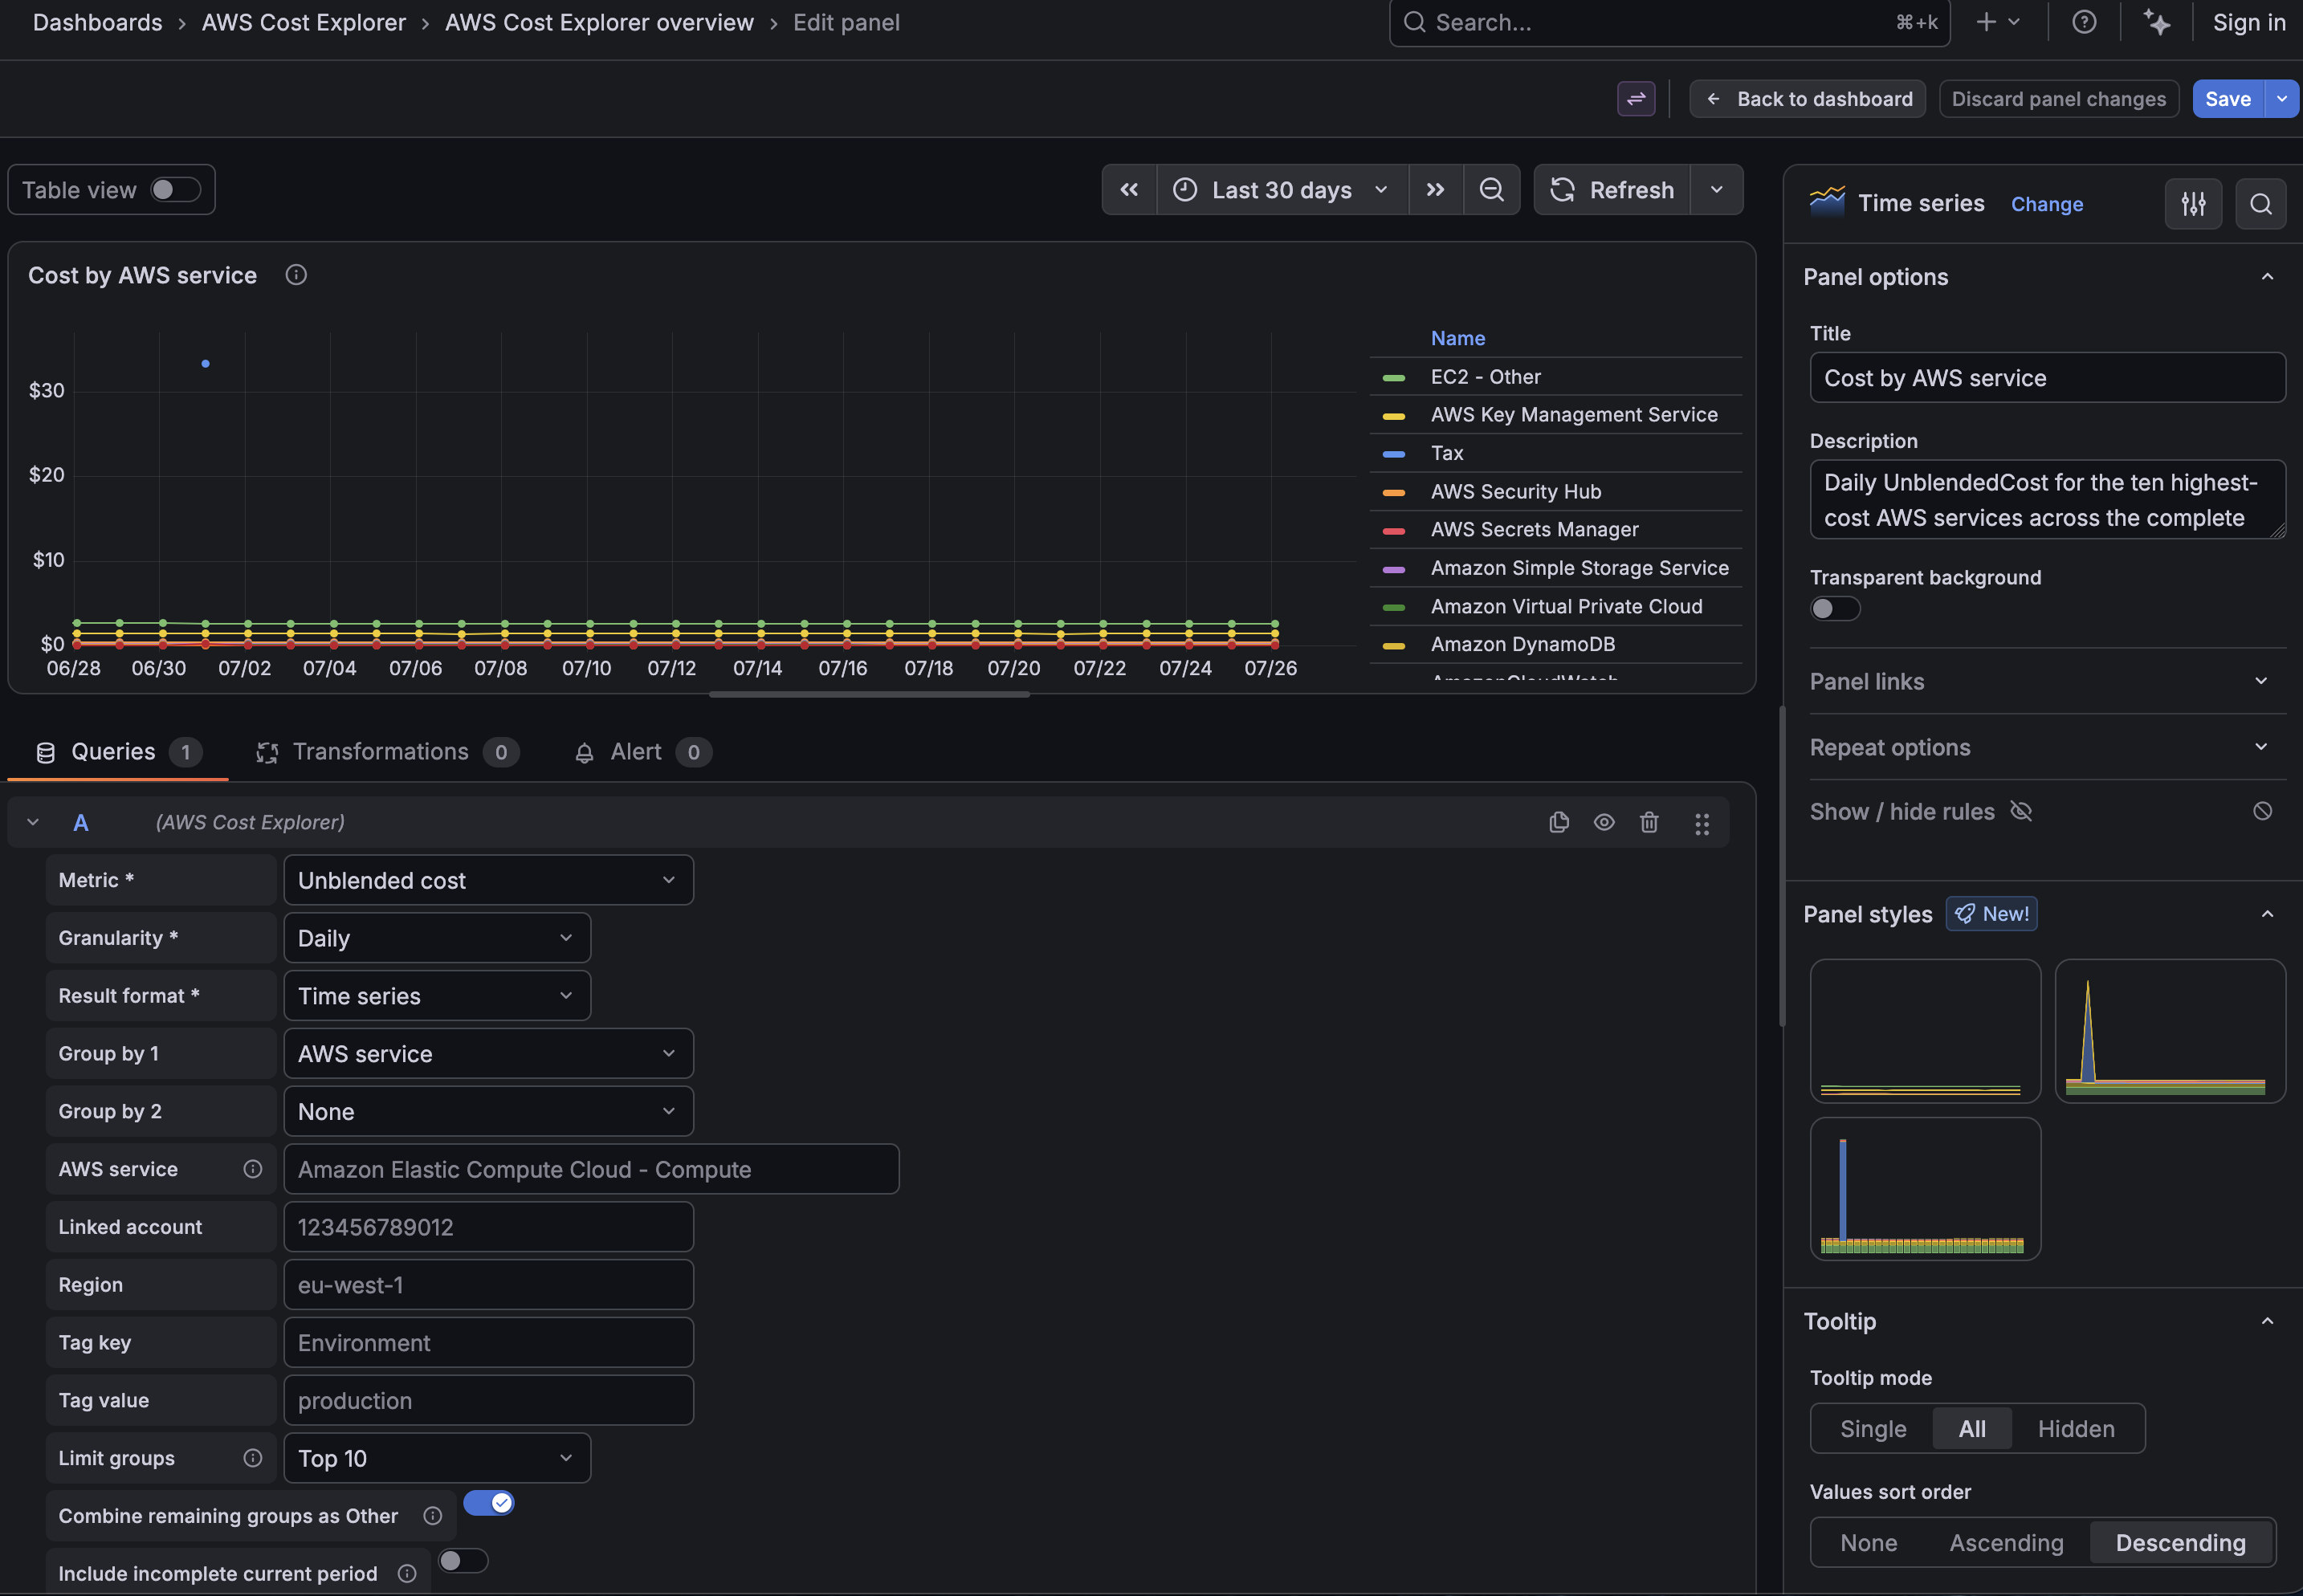
Task: Click the help question mark icon
Action: 2084,22
